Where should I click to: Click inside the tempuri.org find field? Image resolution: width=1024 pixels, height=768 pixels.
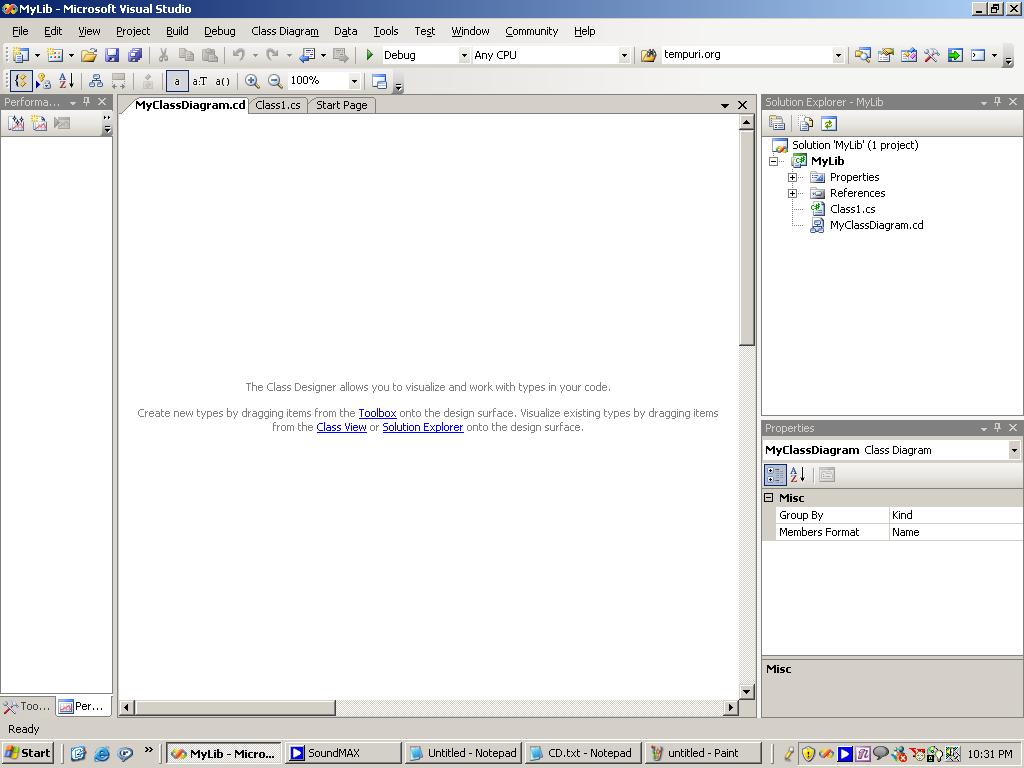(x=746, y=55)
